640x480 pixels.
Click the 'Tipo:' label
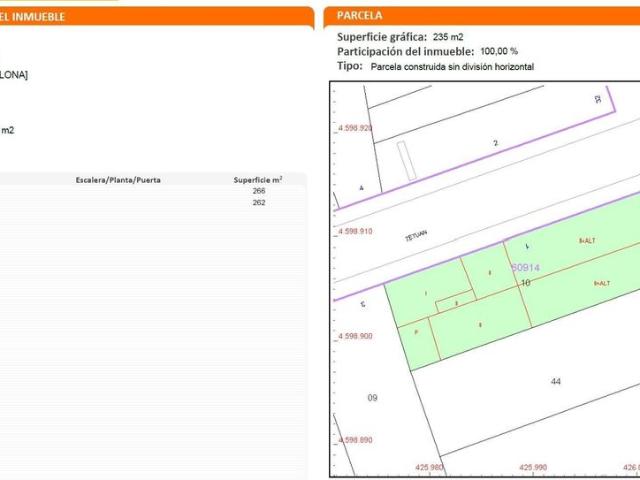(350, 66)
